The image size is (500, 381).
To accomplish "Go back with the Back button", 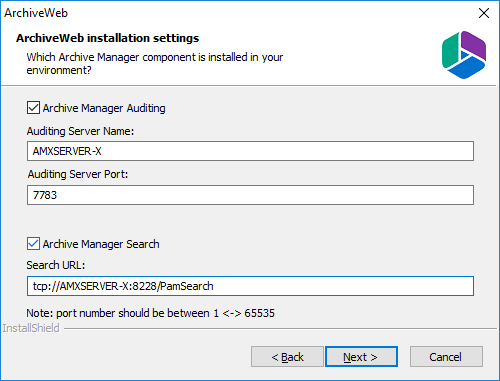I will coord(287,357).
